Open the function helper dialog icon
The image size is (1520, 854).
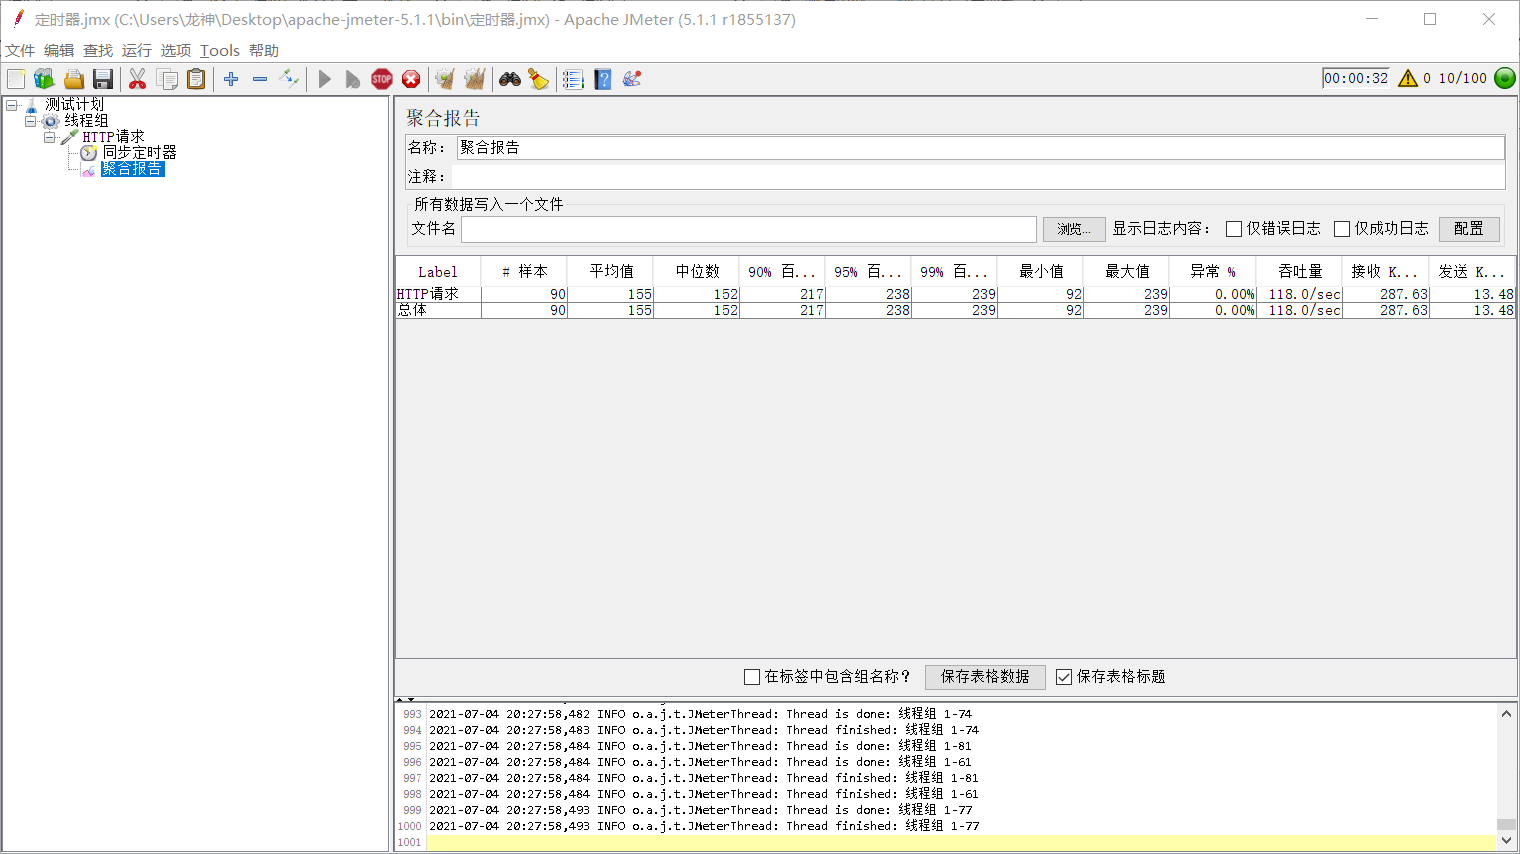573,79
